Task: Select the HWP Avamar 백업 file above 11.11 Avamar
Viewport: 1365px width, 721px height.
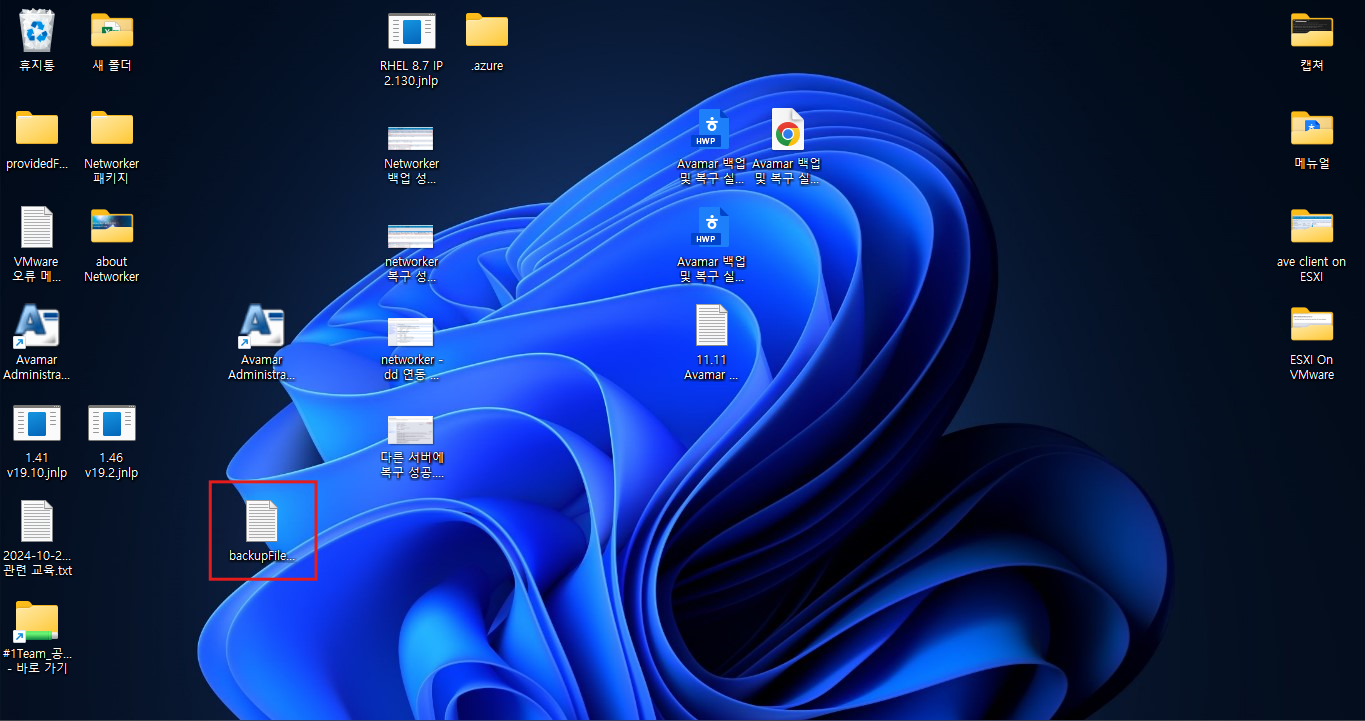Action: click(x=712, y=244)
